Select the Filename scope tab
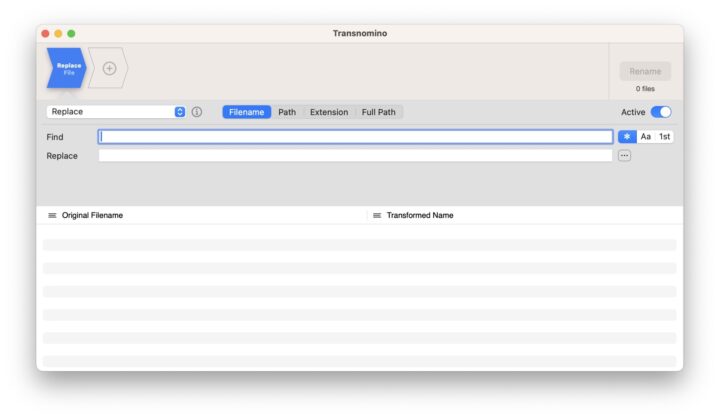Image resolution: width=720 pixels, height=419 pixels. point(247,112)
